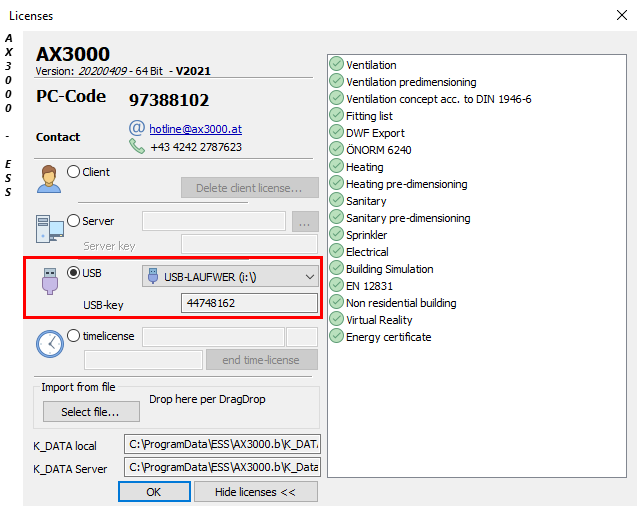Click the purple USB plug icon
Image resolution: width=638 pixels, height=507 pixels.
click(50, 281)
